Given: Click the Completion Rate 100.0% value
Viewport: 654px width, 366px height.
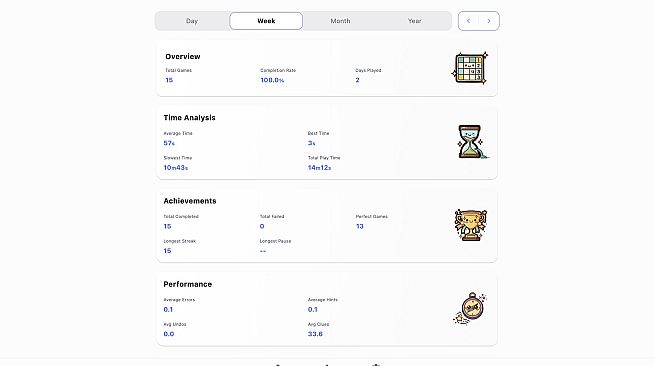Looking at the screenshot, I should (x=272, y=80).
